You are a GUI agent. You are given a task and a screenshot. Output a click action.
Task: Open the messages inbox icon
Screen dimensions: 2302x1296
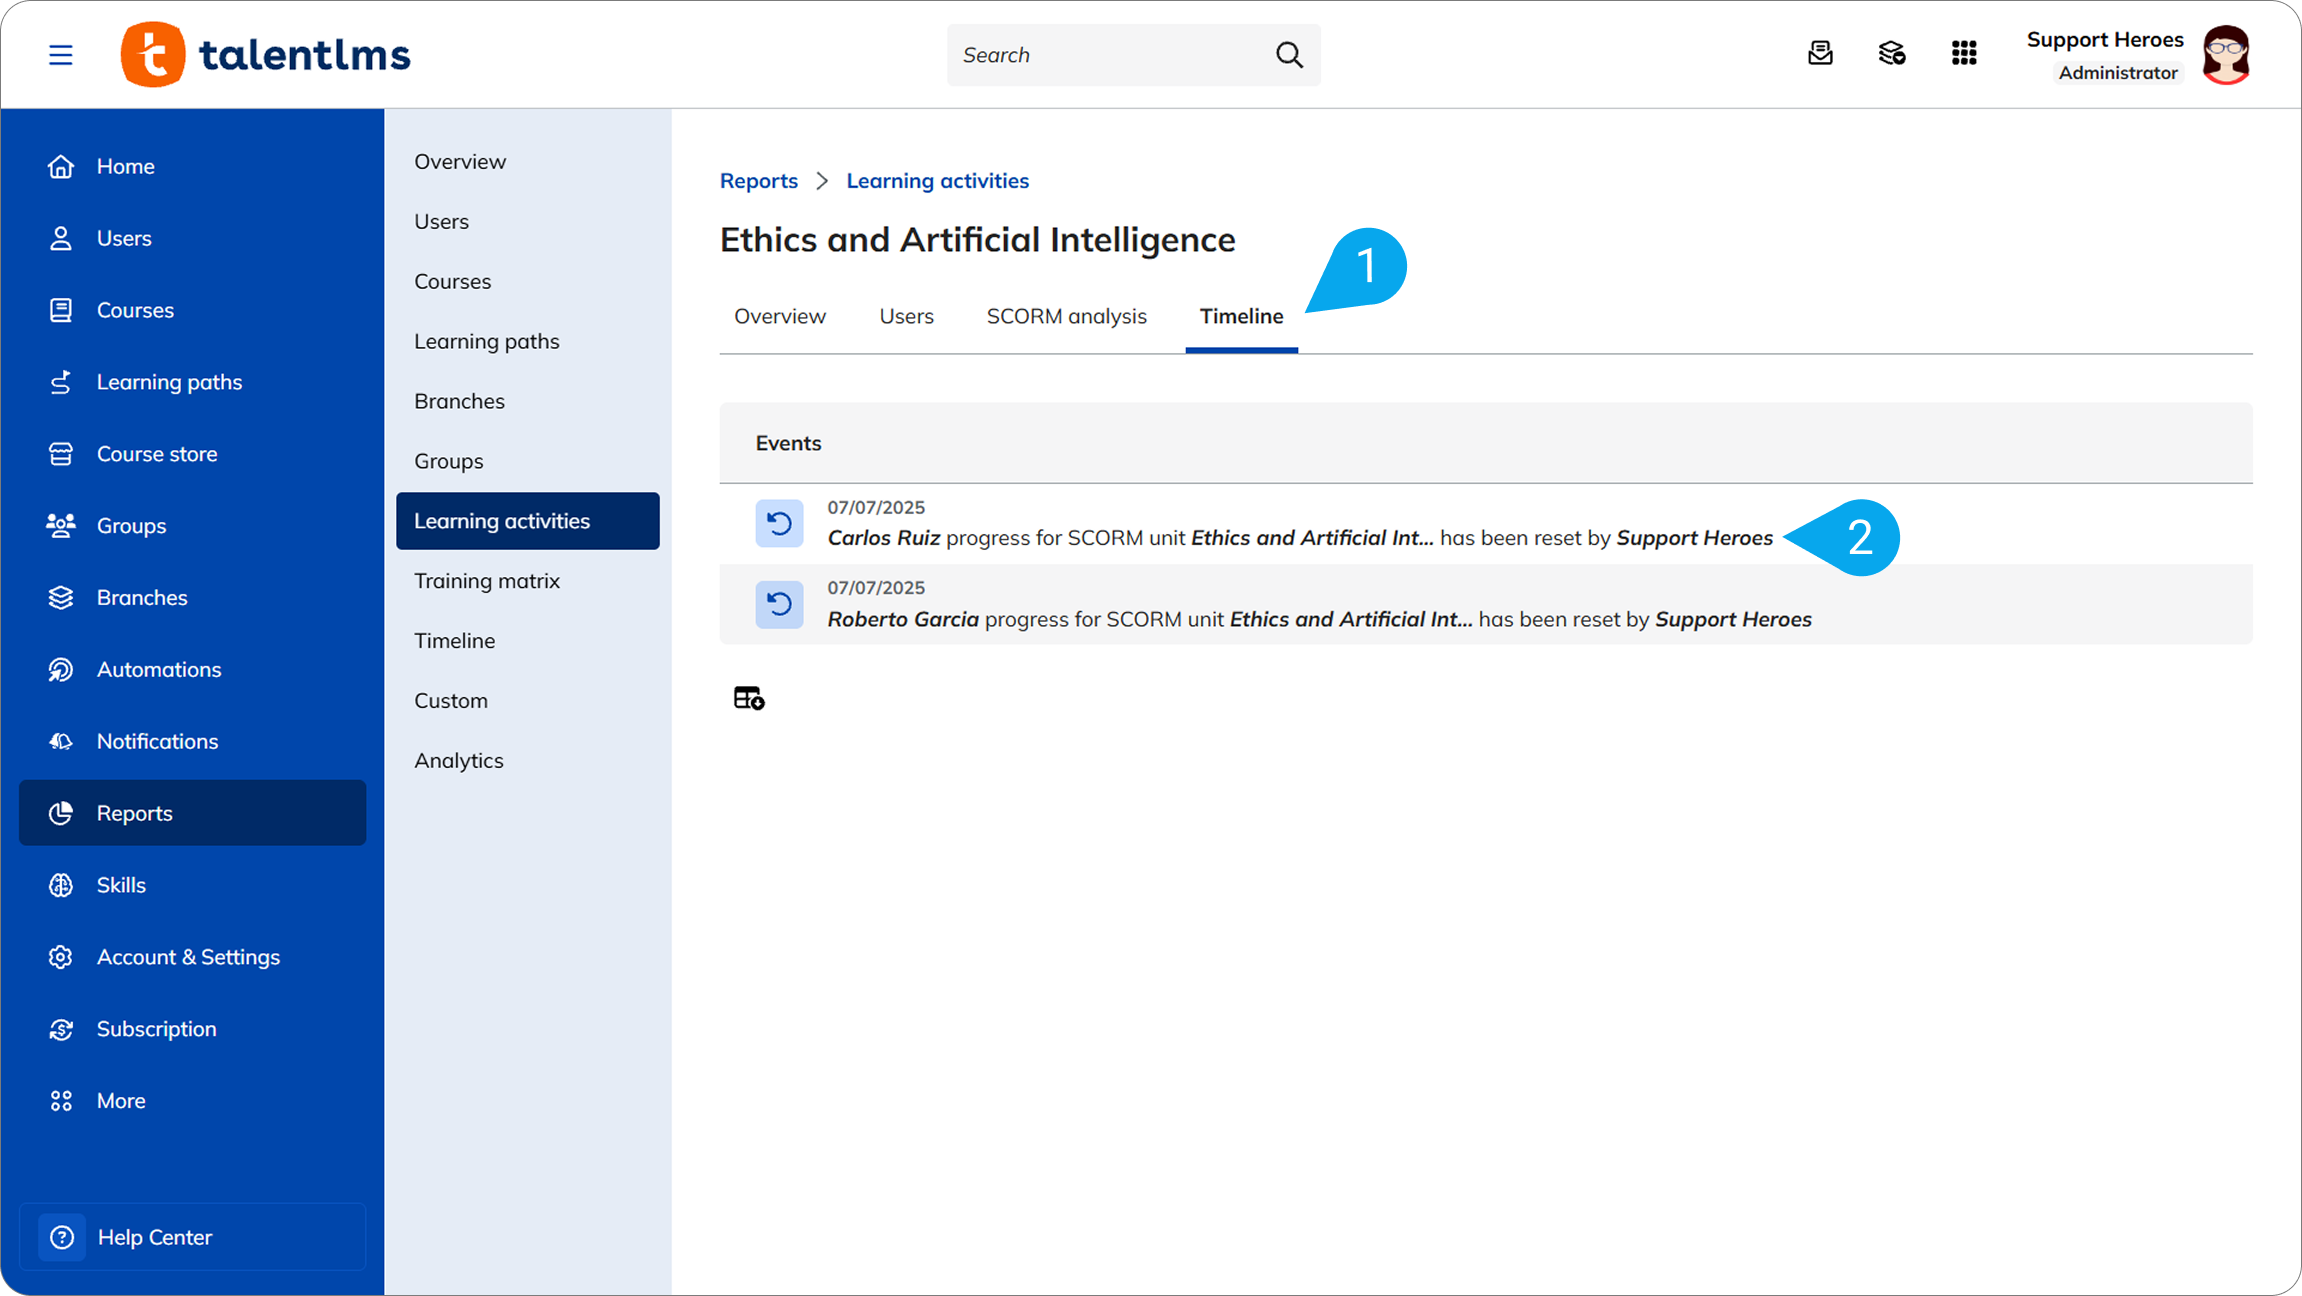click(x=1820, y=53)
